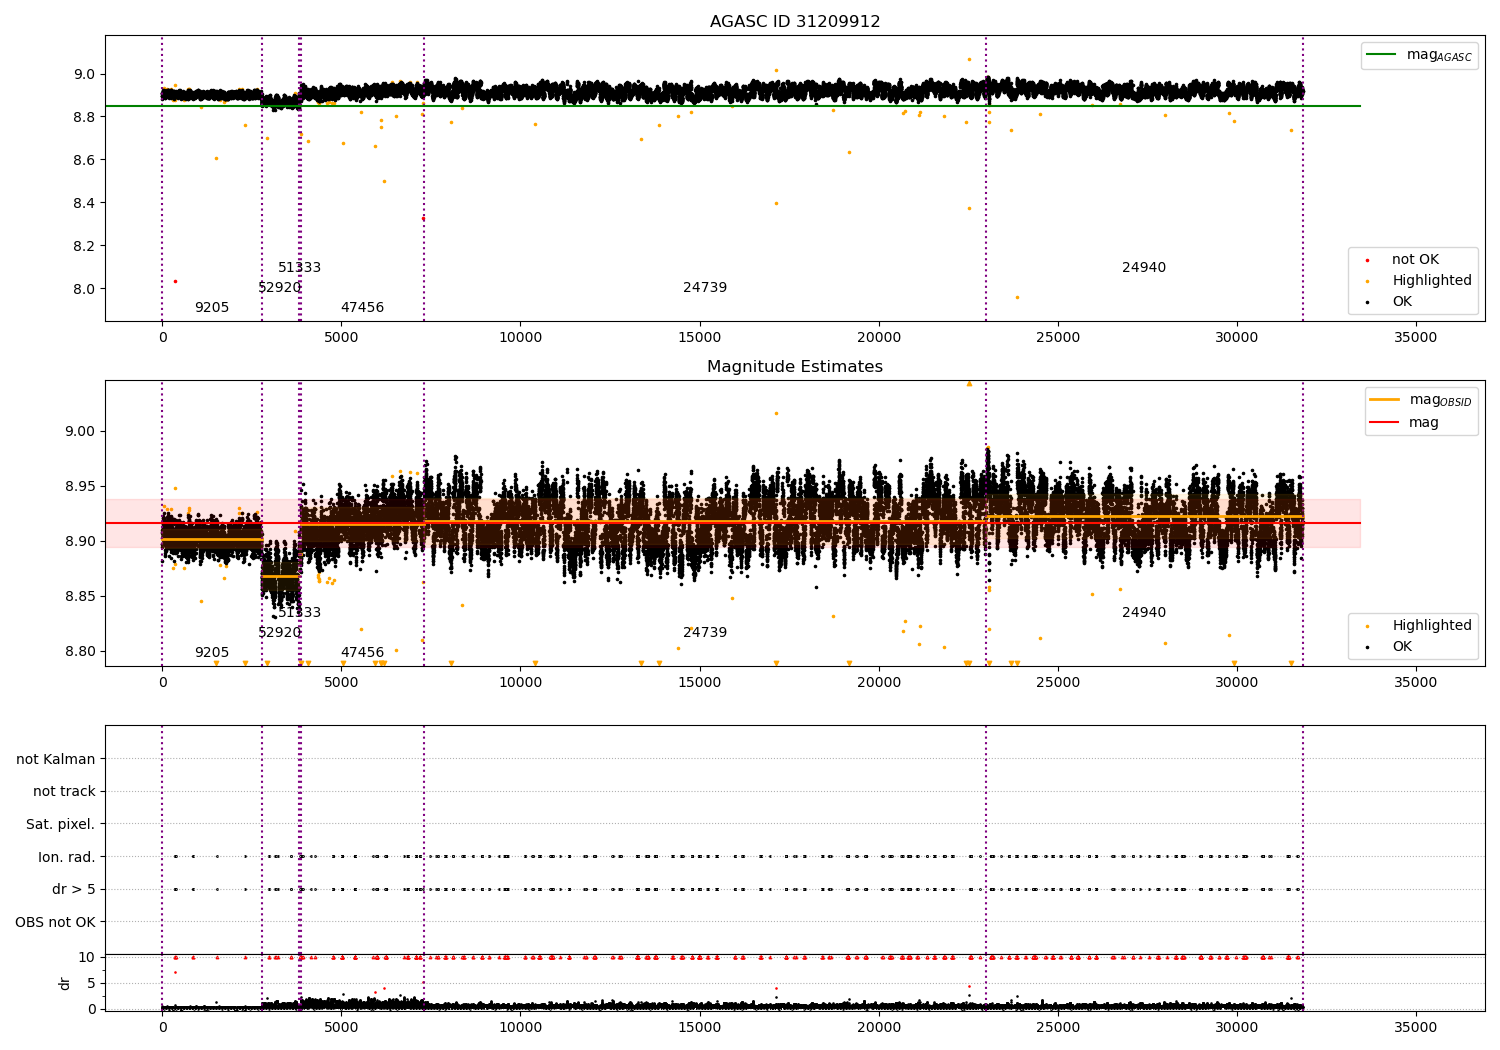The image size is (1500, 1050).
Task: Click the 'Ion. rad.' row label
Action: tap(67, 857)
